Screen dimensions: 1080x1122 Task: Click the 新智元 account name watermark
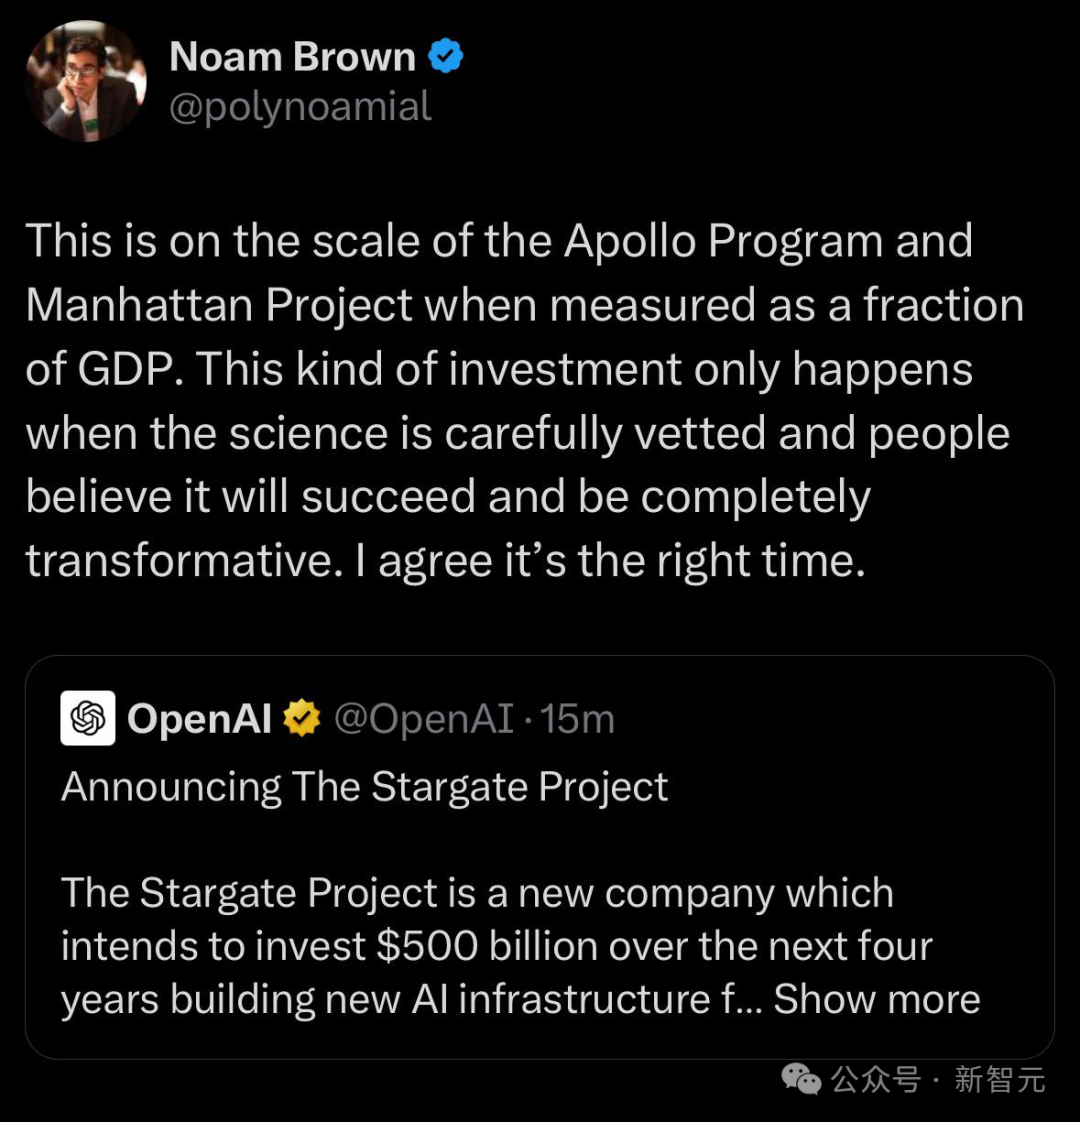1000,1079
